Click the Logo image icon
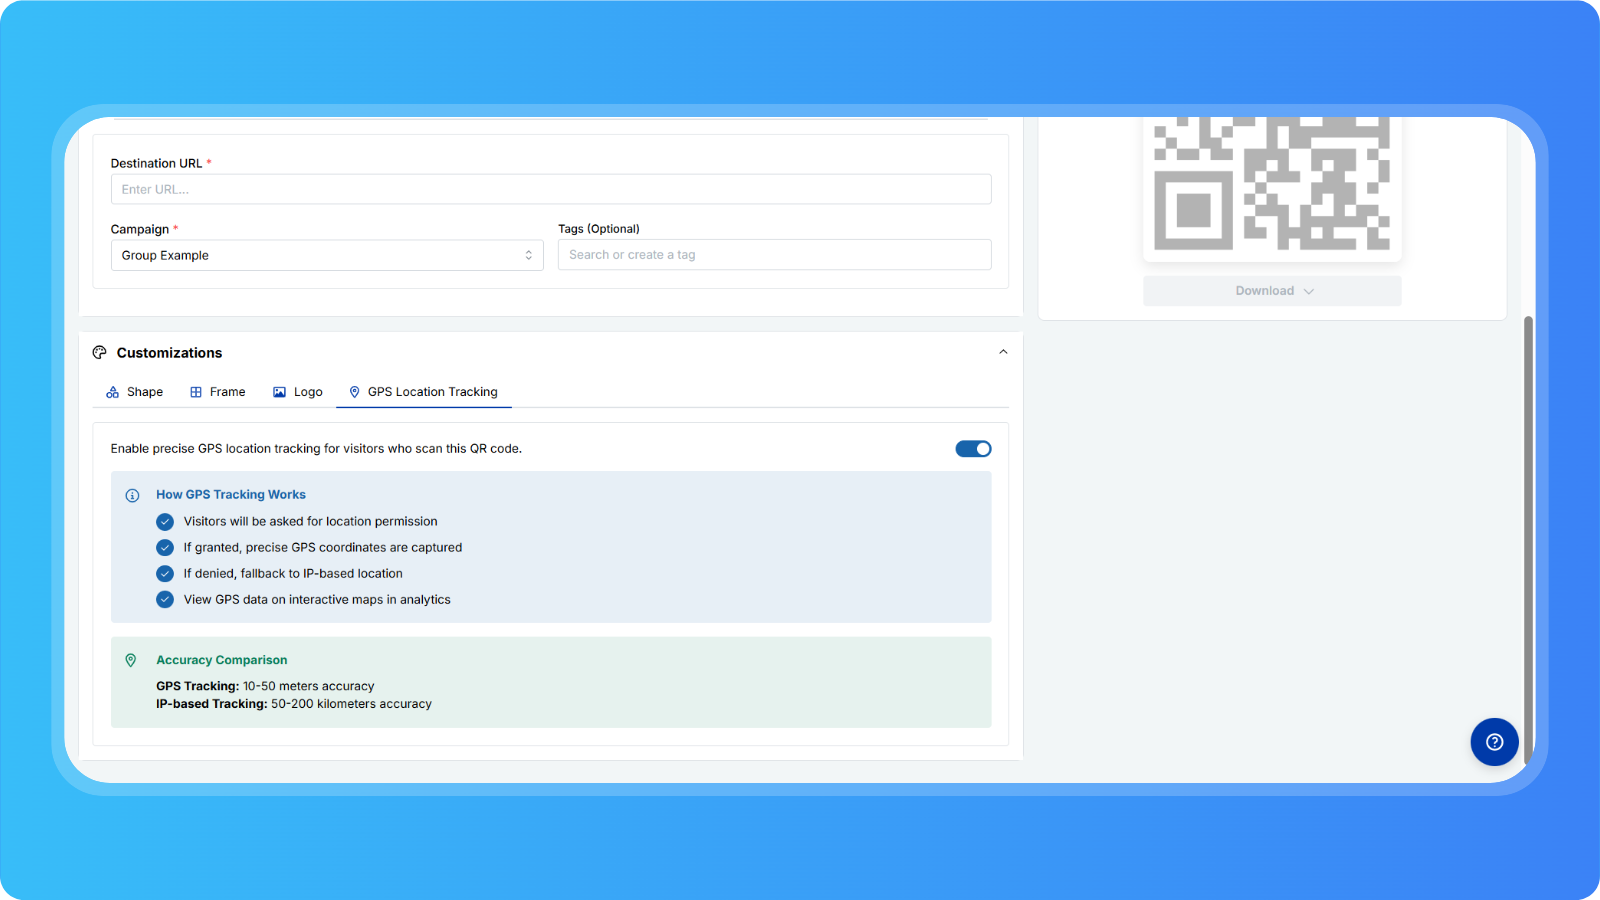This screenshot has width=1600, height=900. point(279,392)
